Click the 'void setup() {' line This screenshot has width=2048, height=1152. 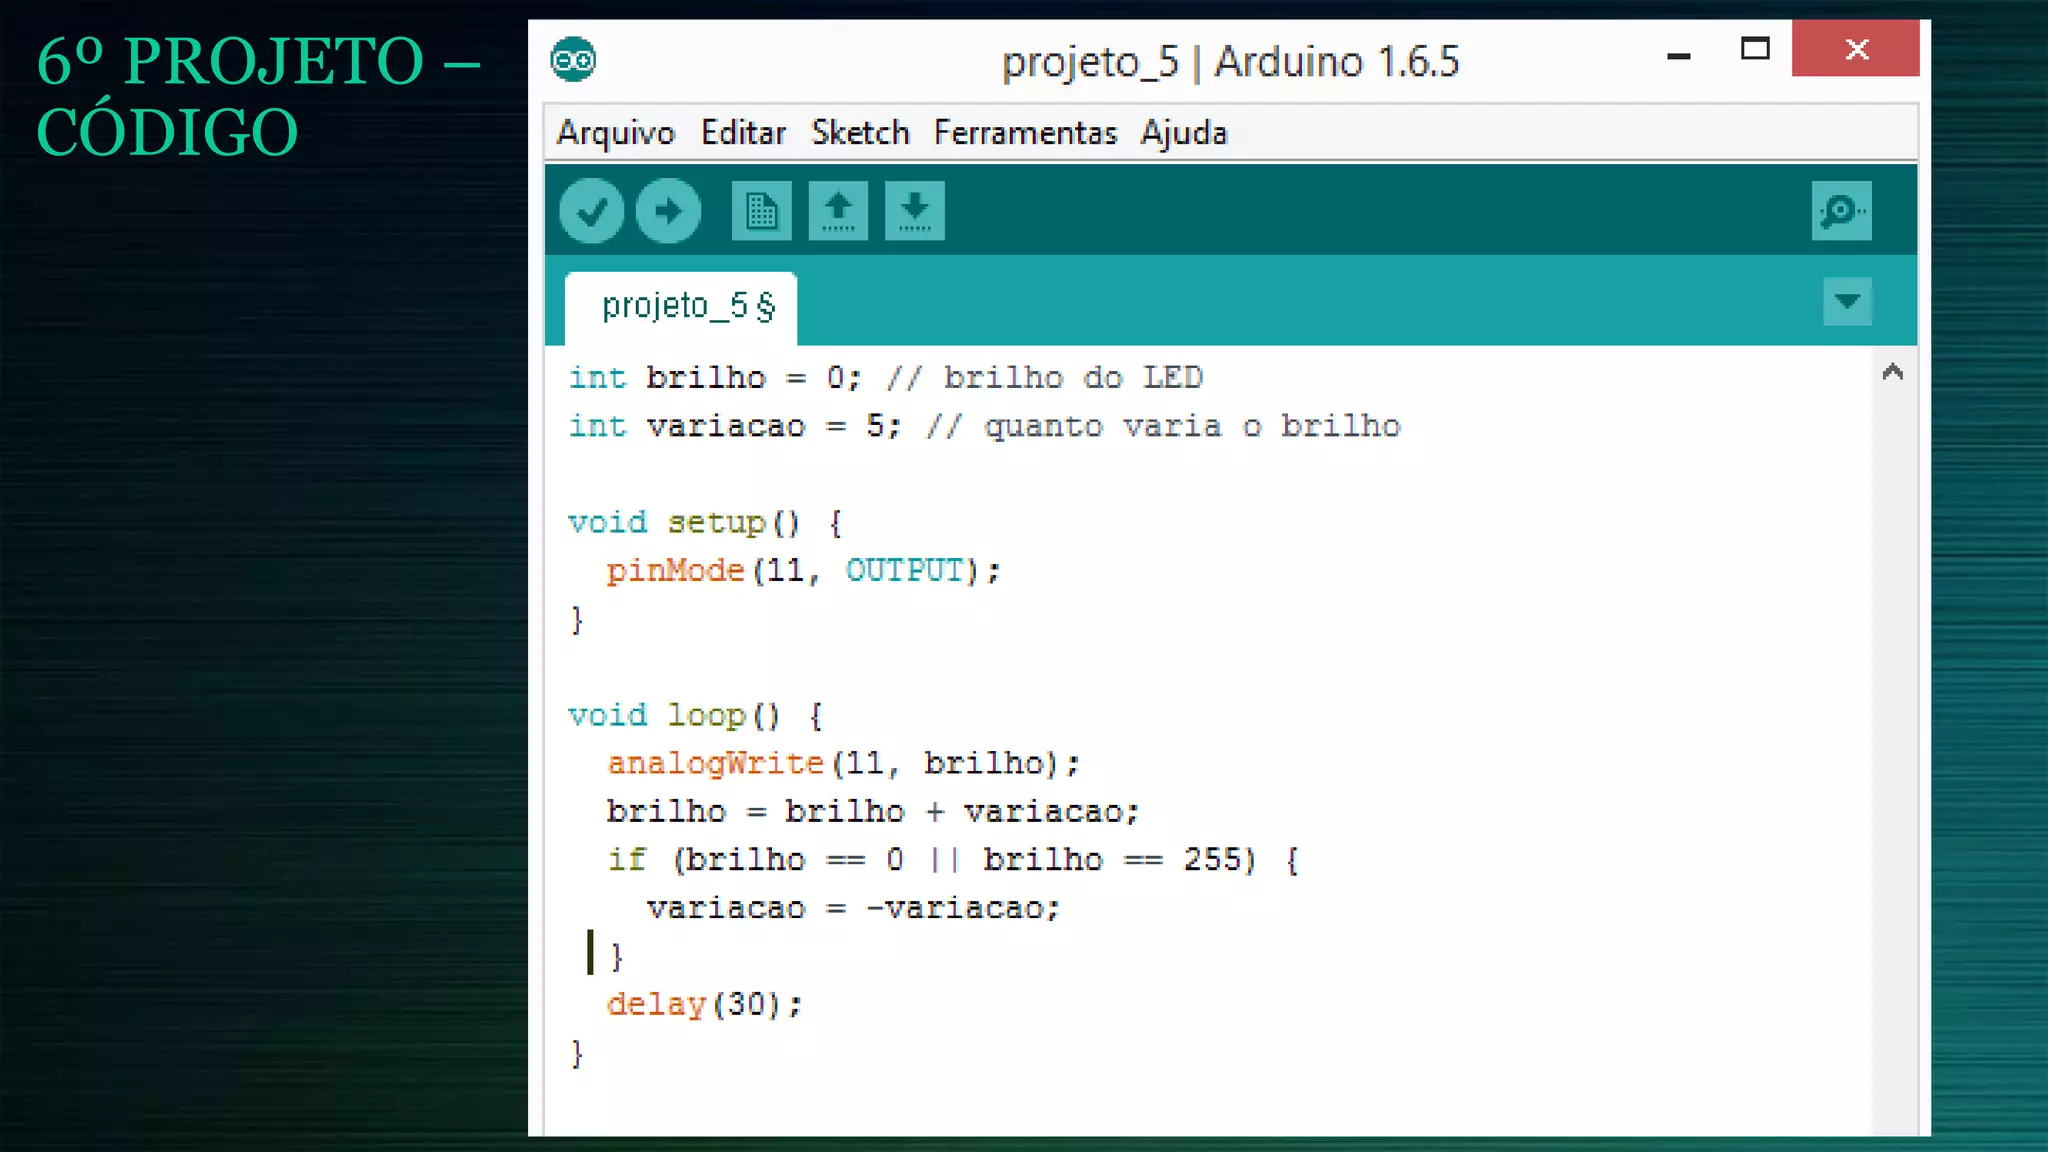coord(705,522)
